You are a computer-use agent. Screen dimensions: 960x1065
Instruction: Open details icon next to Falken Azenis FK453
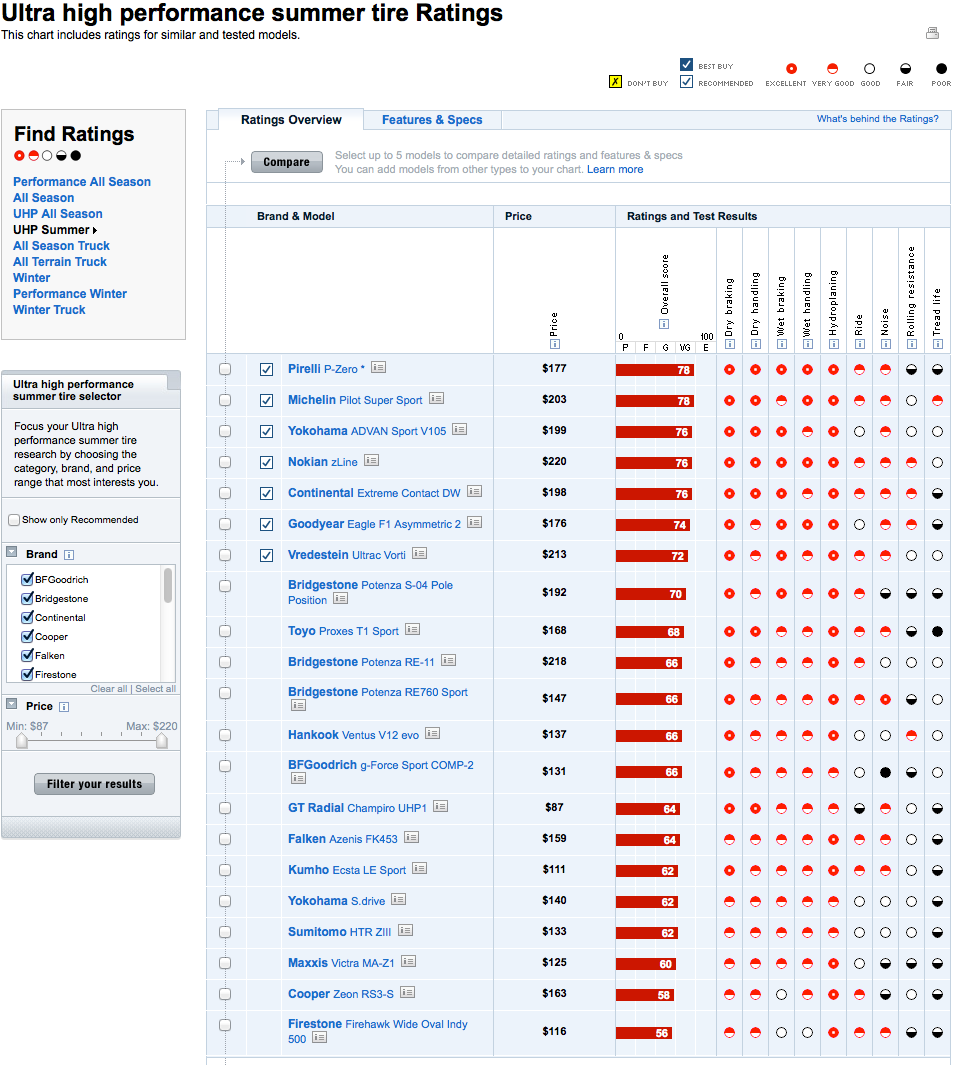(411, 837)
